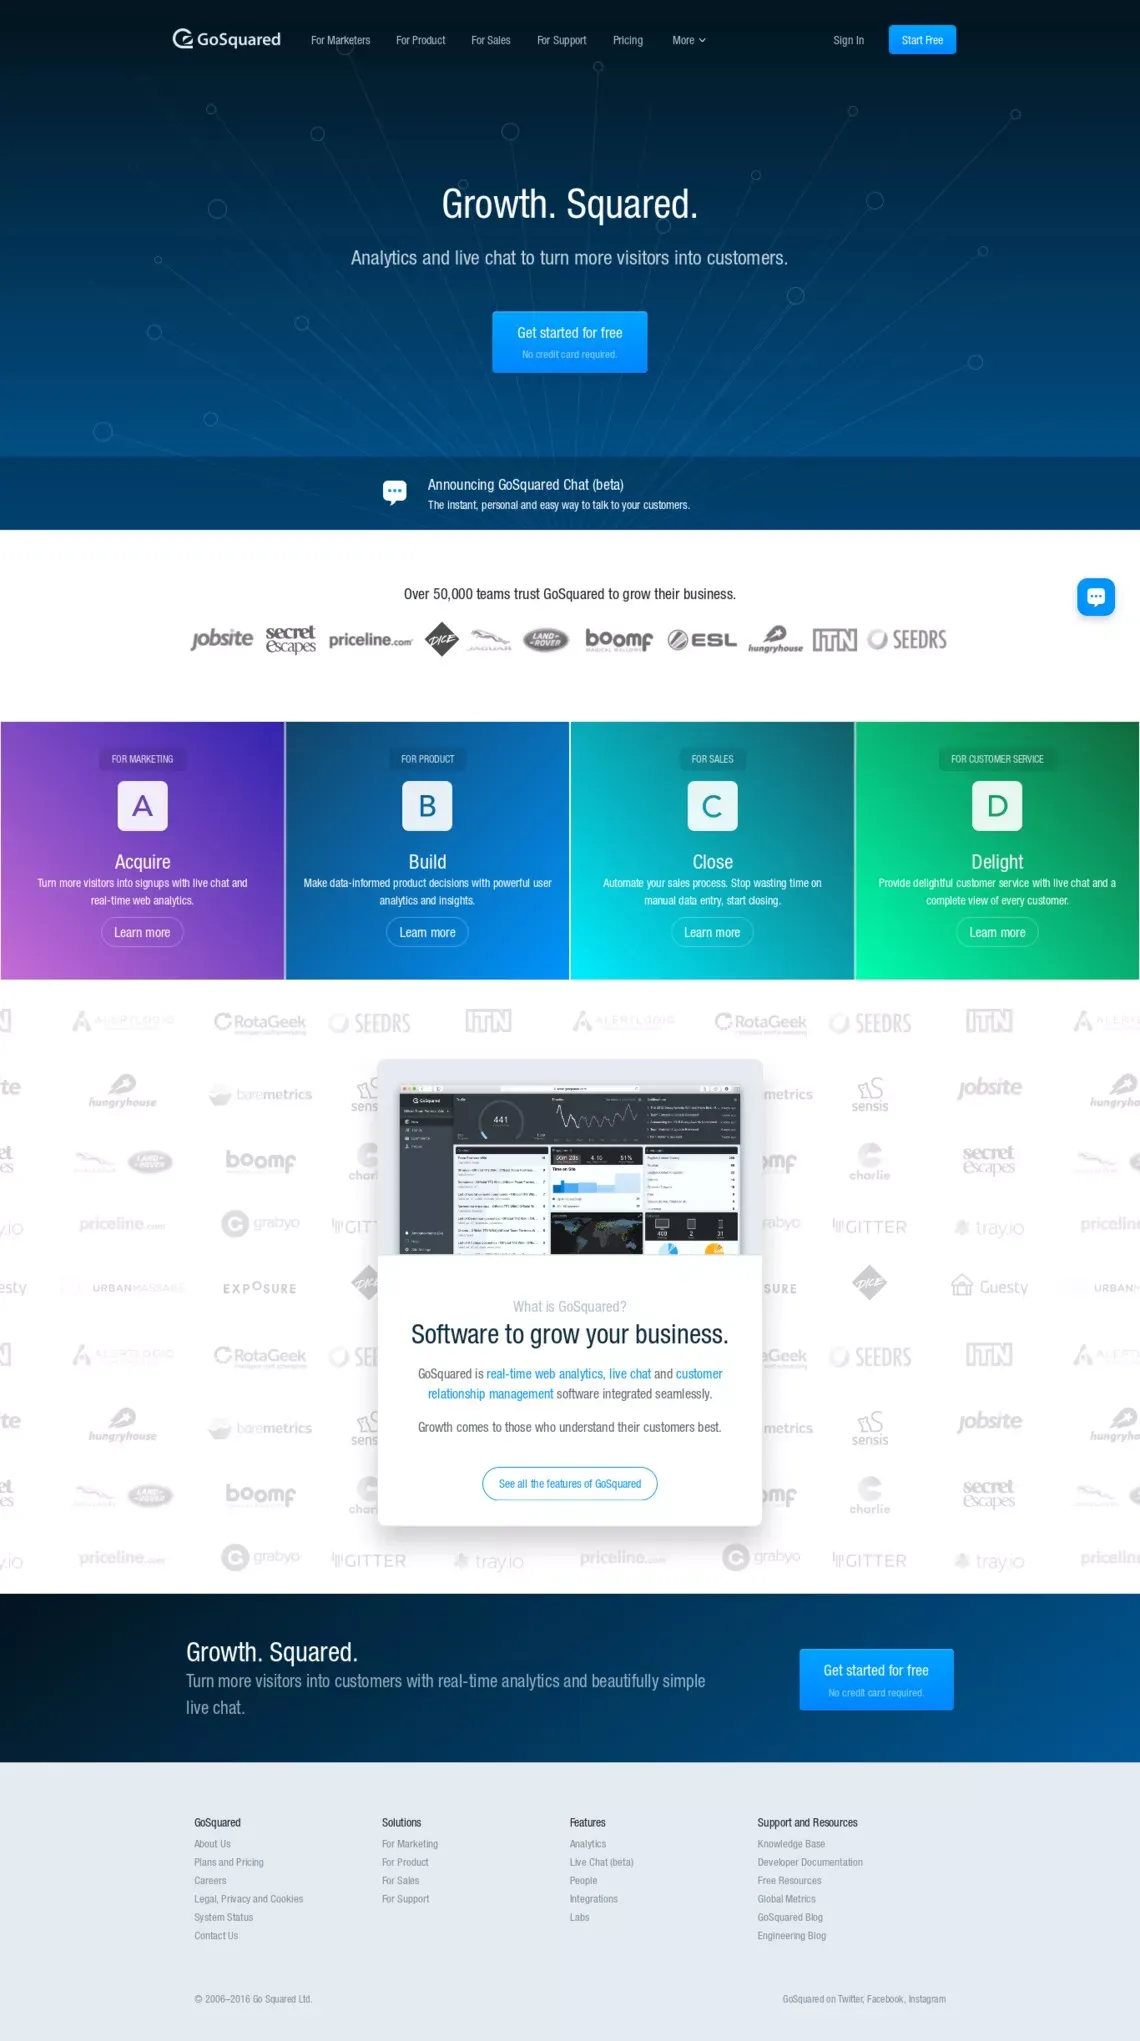Screen dimensions: 1140x2041
Task: Open the For Marketers nav item
Action: click(x=340, y=41)
